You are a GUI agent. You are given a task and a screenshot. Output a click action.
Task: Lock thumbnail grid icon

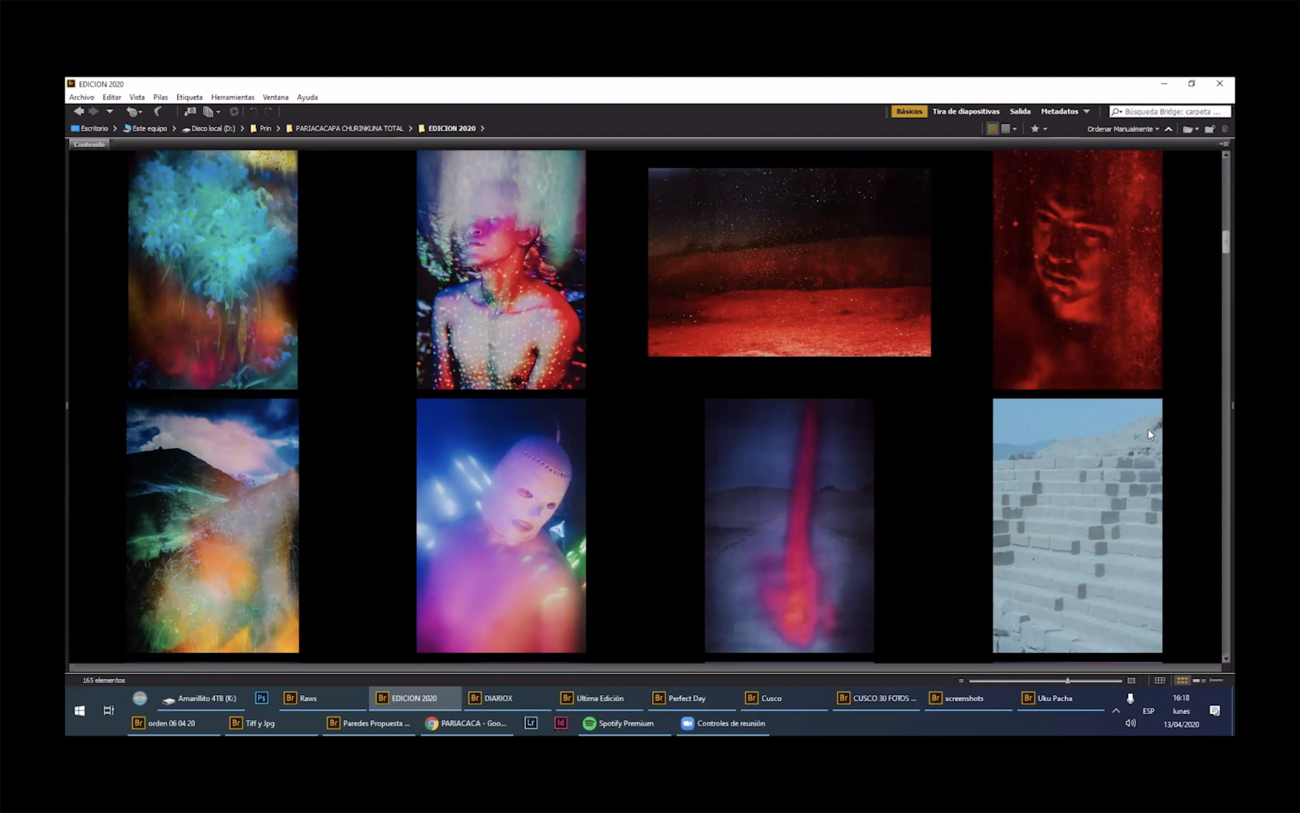1160,681
